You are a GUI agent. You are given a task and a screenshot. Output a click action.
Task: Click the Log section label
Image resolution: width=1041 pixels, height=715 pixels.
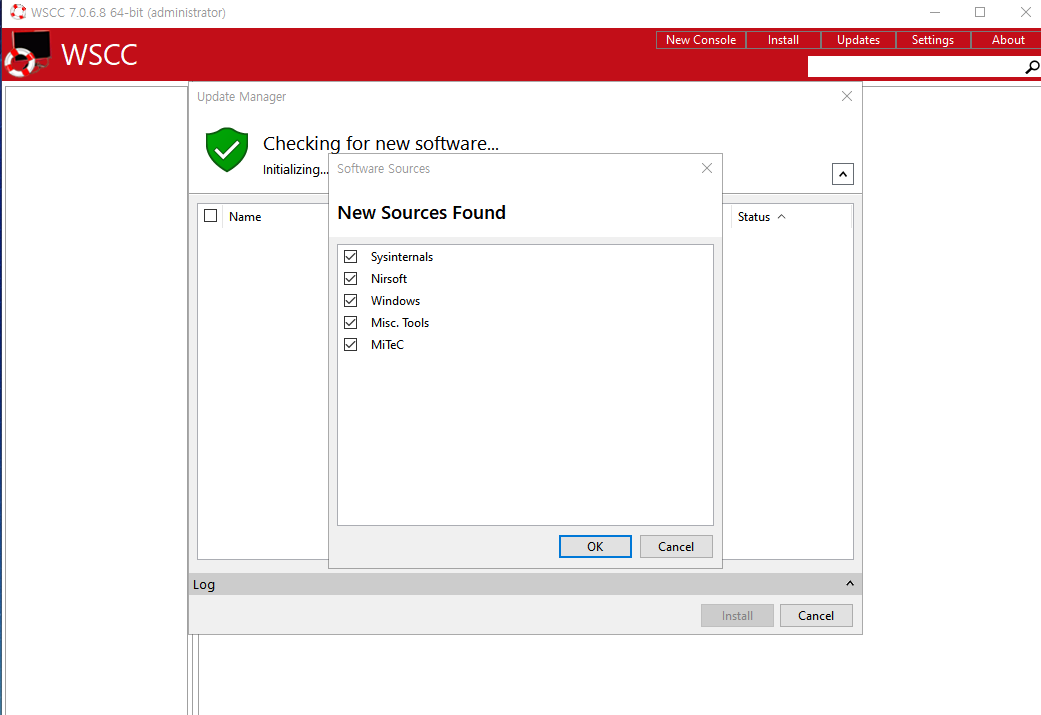204,584
